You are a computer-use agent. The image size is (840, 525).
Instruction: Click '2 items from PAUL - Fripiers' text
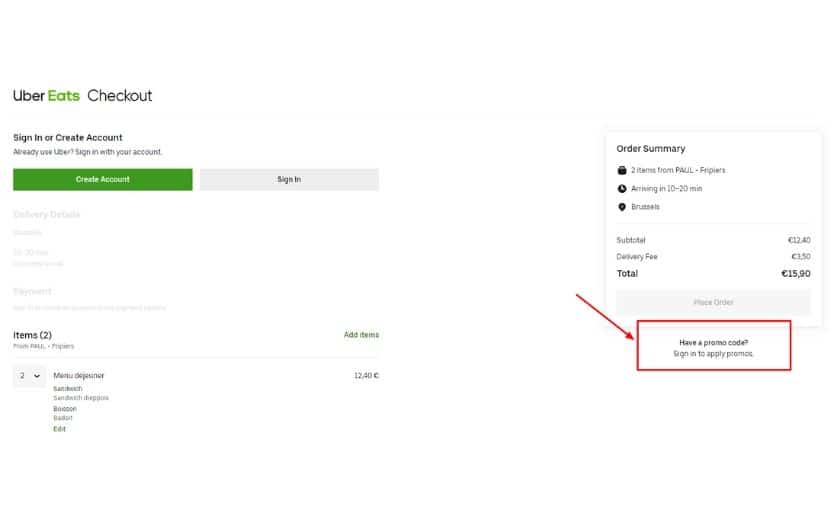(x=678, y=170)
